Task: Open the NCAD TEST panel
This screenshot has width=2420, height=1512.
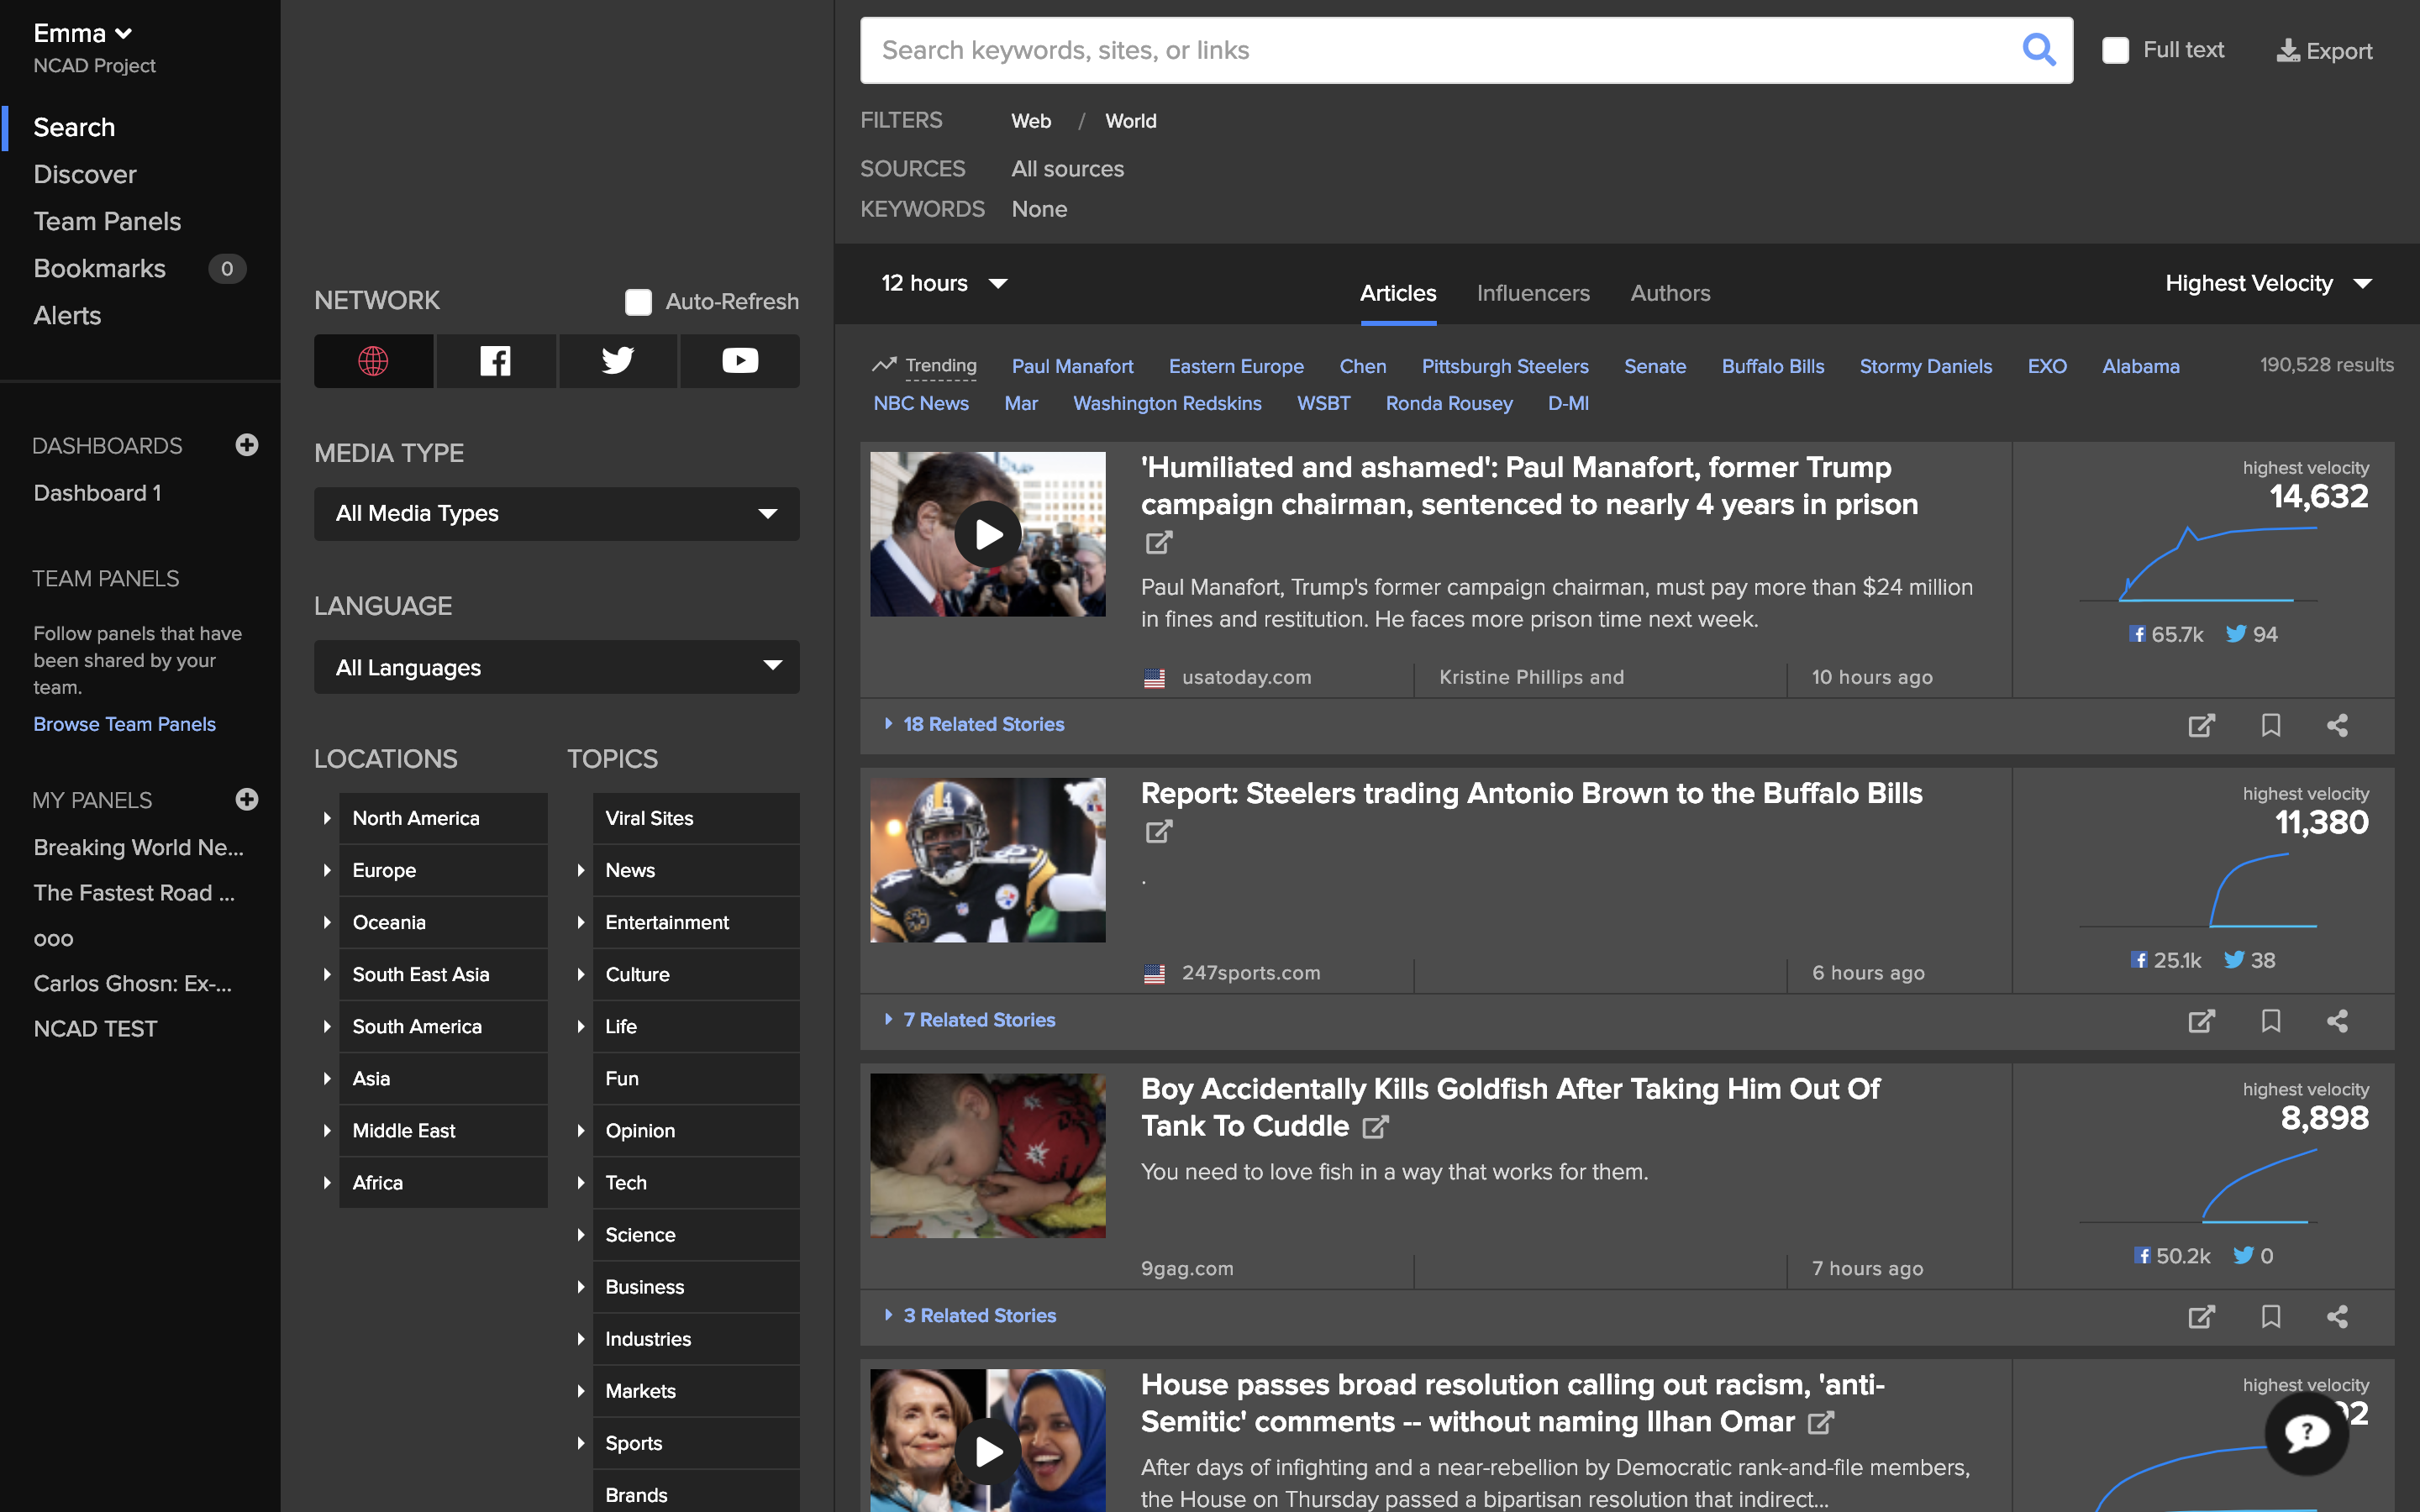Action: click(95, 1028)
